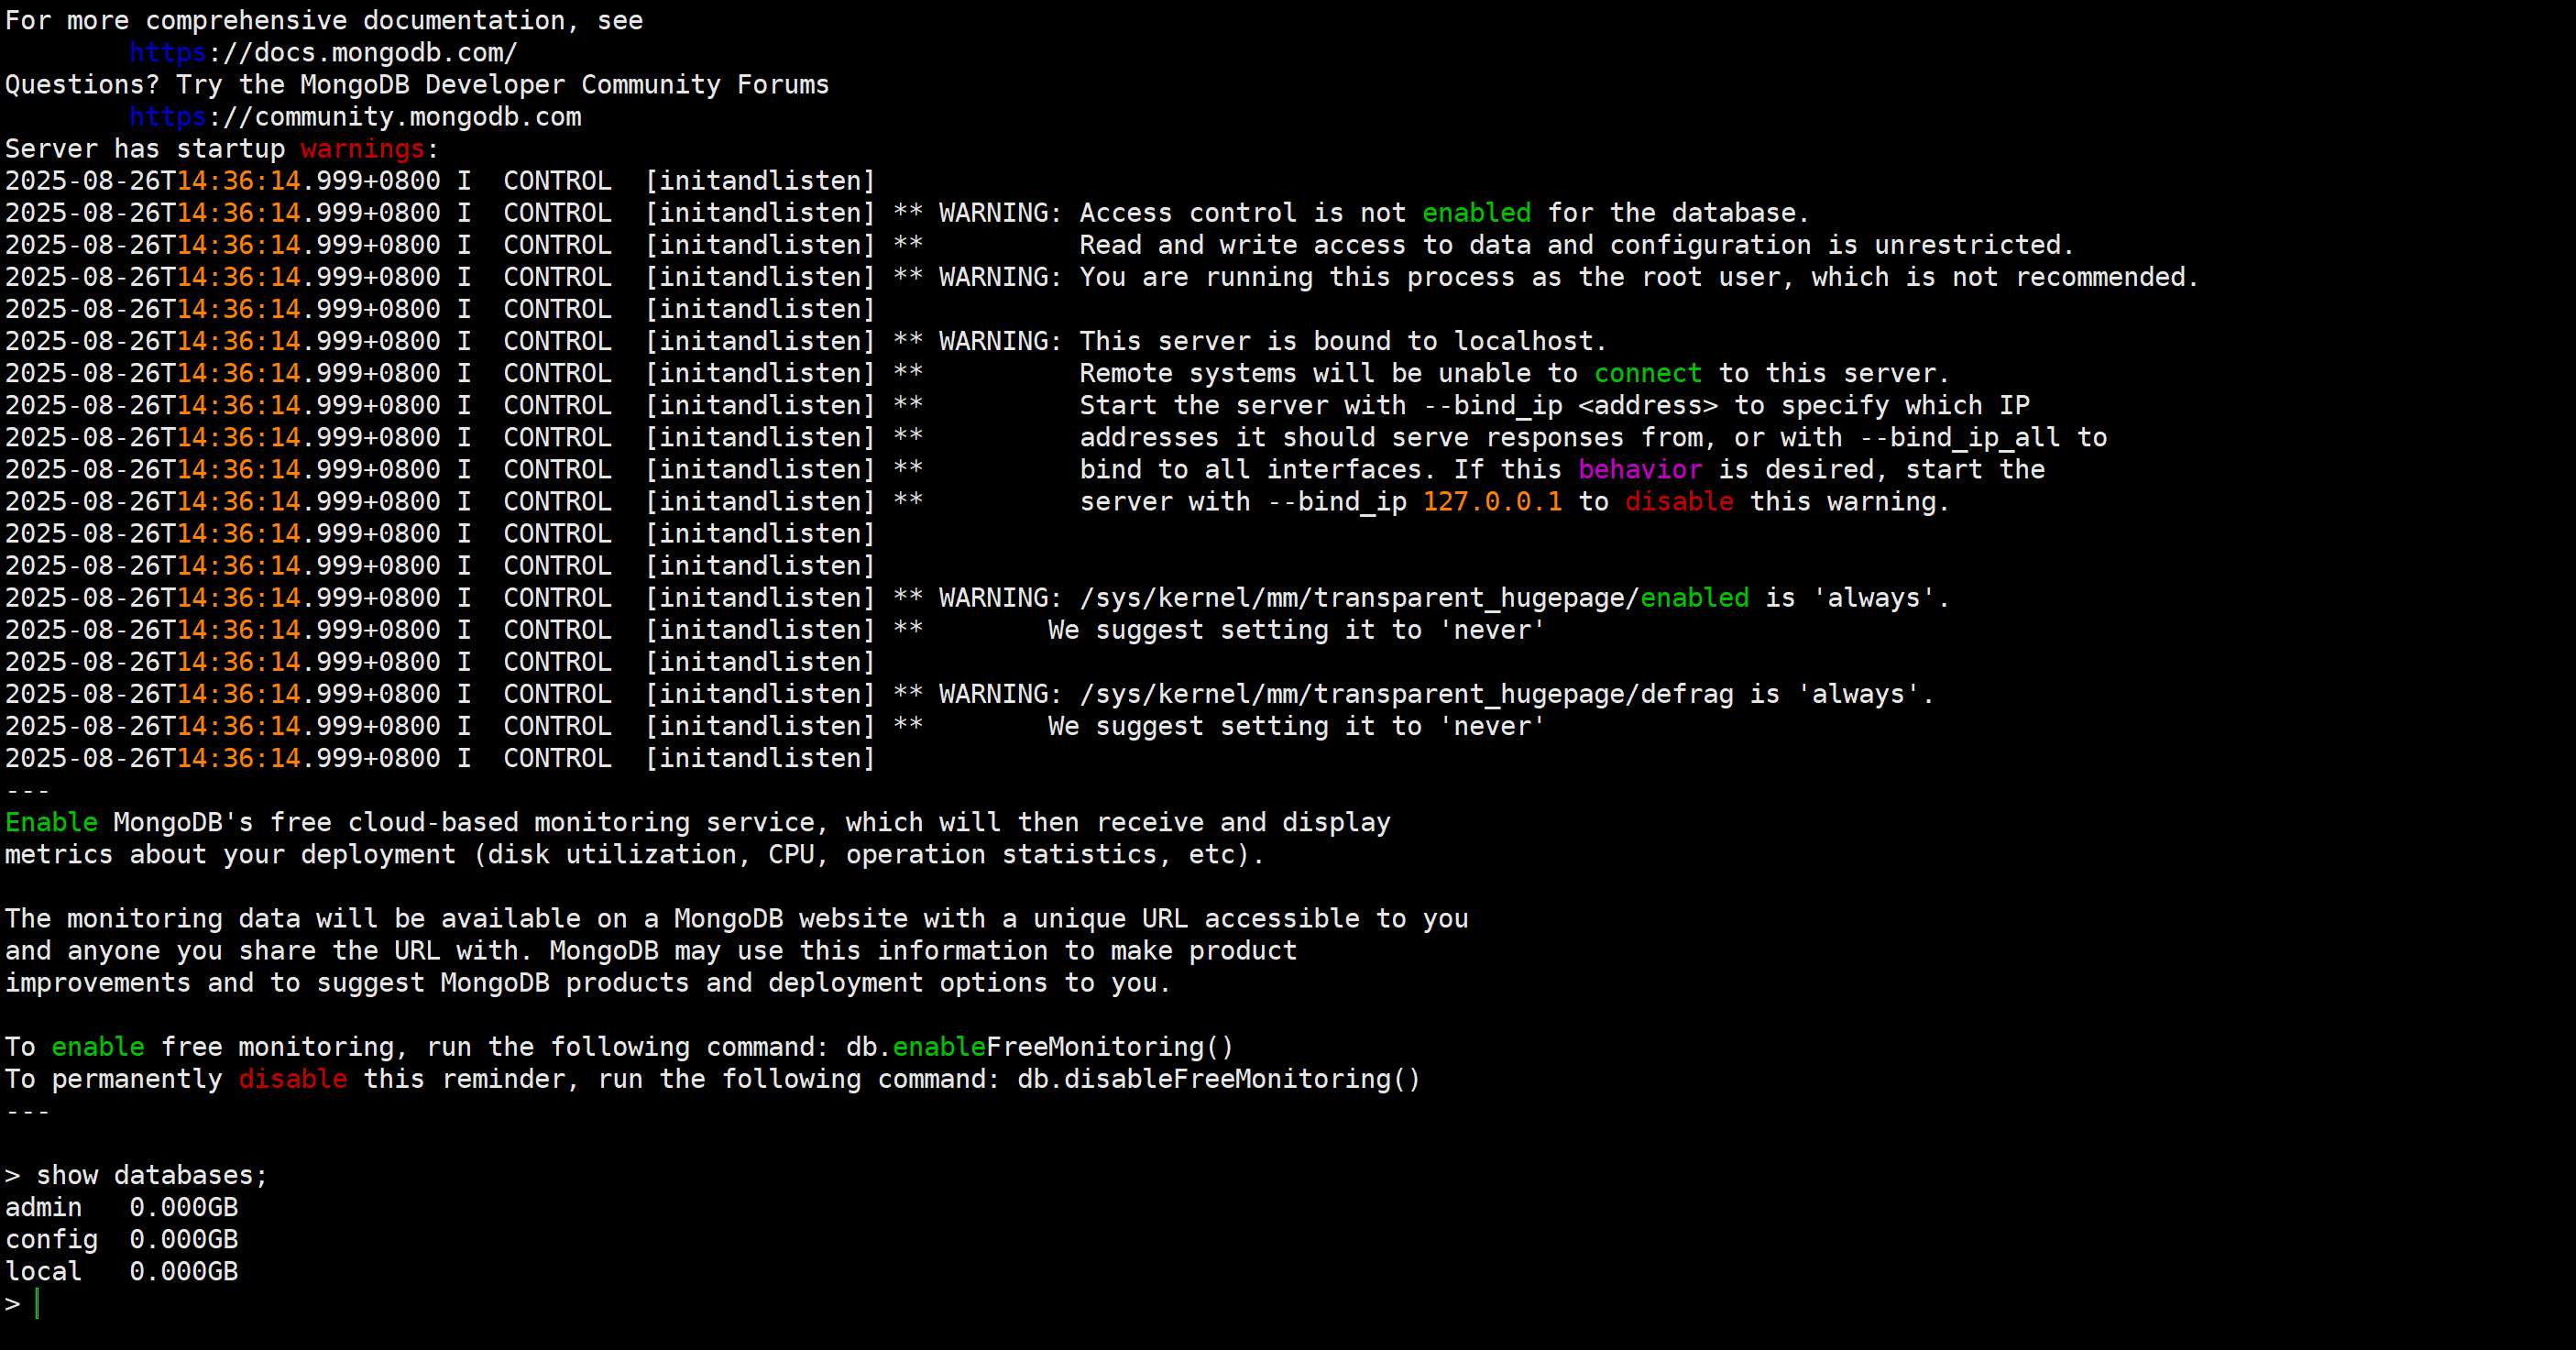This screenshot has height=1350, width=2576.
Task: Click the 'config' database row
Action: [x=121, y=1239]
